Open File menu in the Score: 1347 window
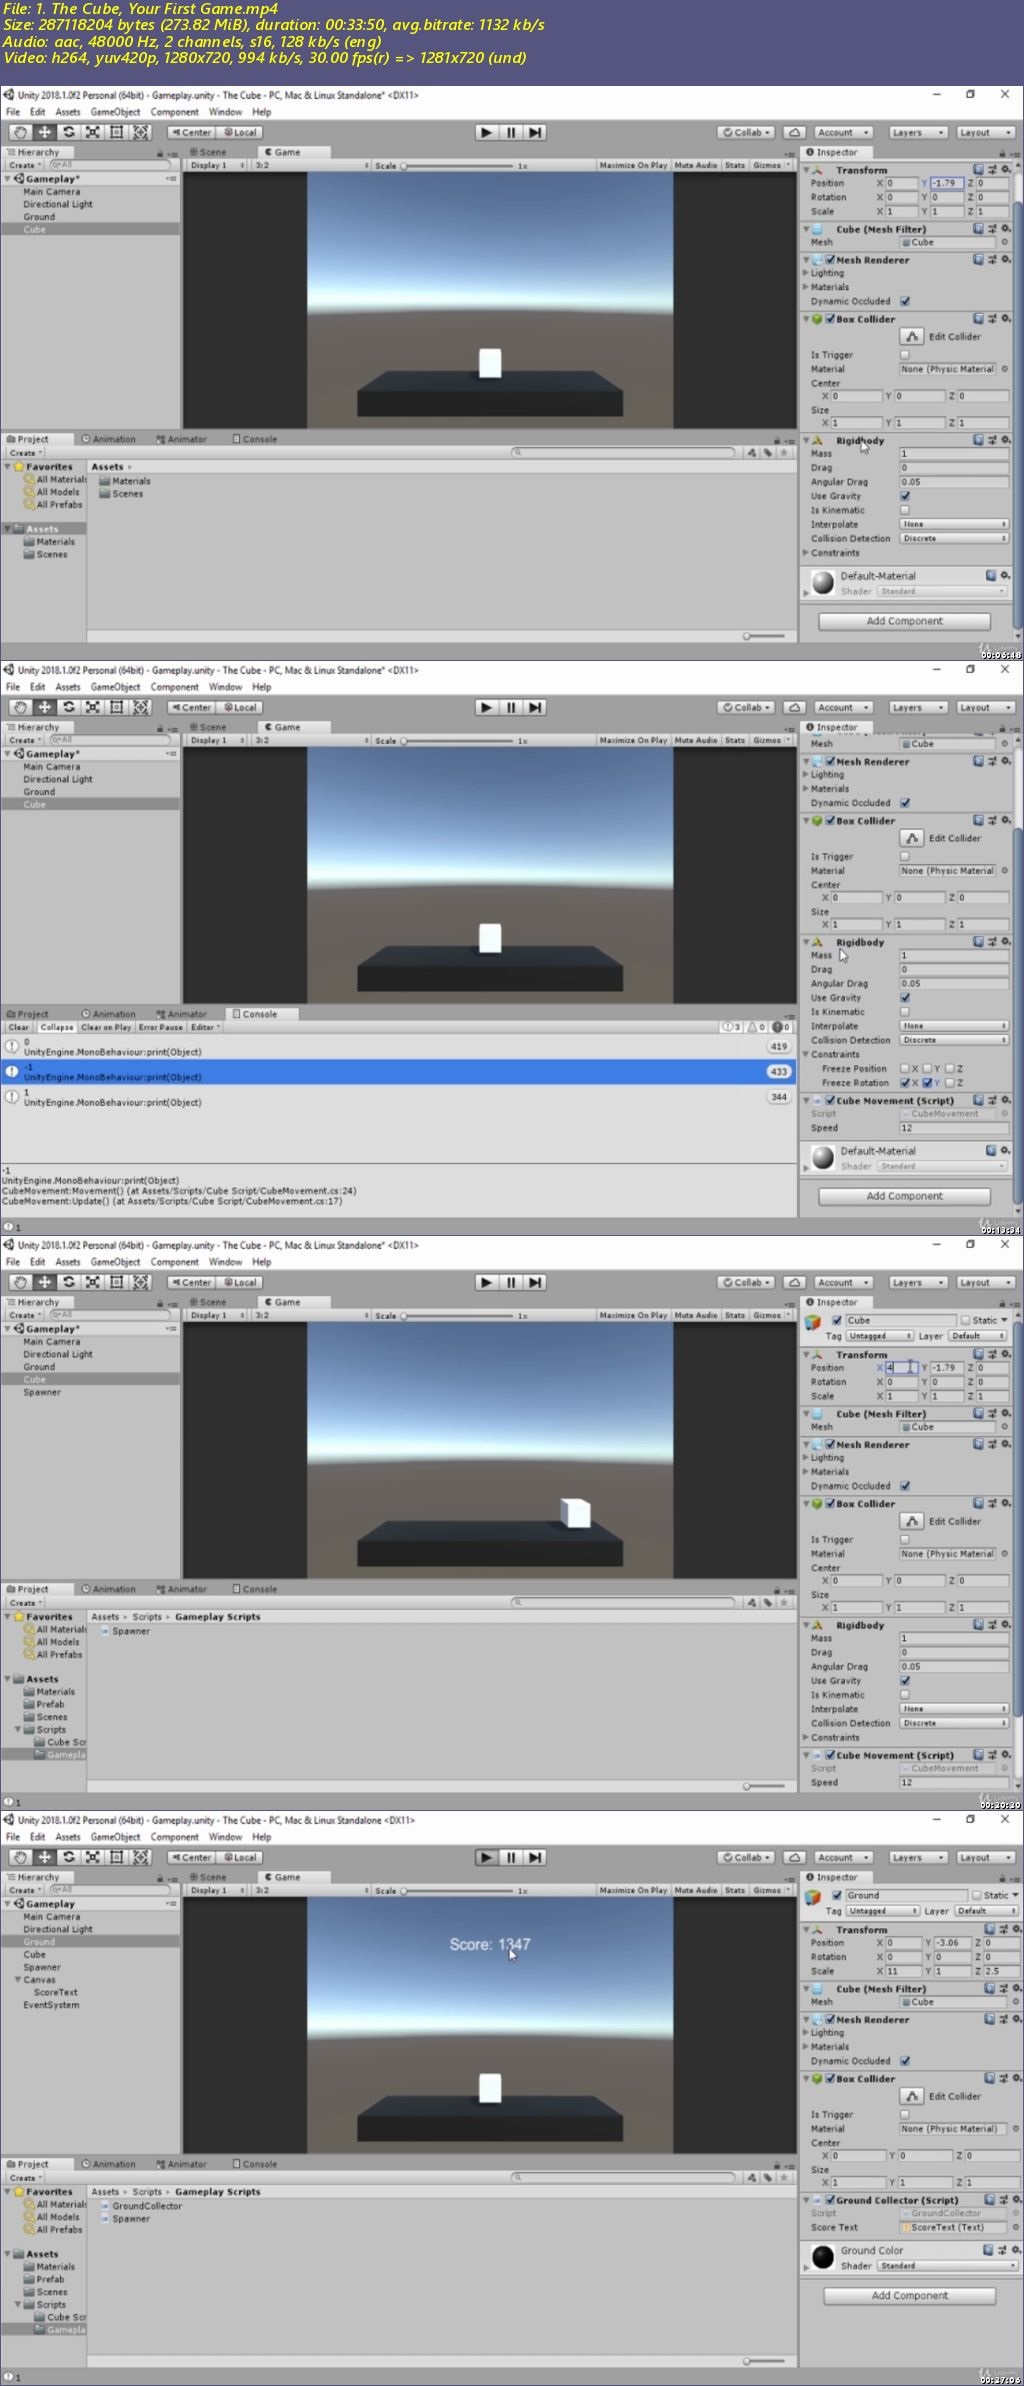Image resolution: width=1024 pixels, height=2386 pixels. [x=13, y=1837]
